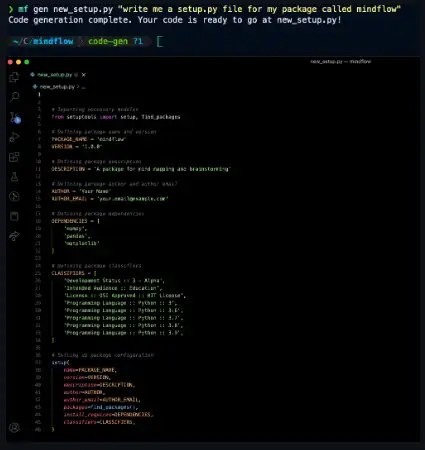Click the Python file icon in the breadcrumb
Screen dimensions: 425x450
[35, 87]
